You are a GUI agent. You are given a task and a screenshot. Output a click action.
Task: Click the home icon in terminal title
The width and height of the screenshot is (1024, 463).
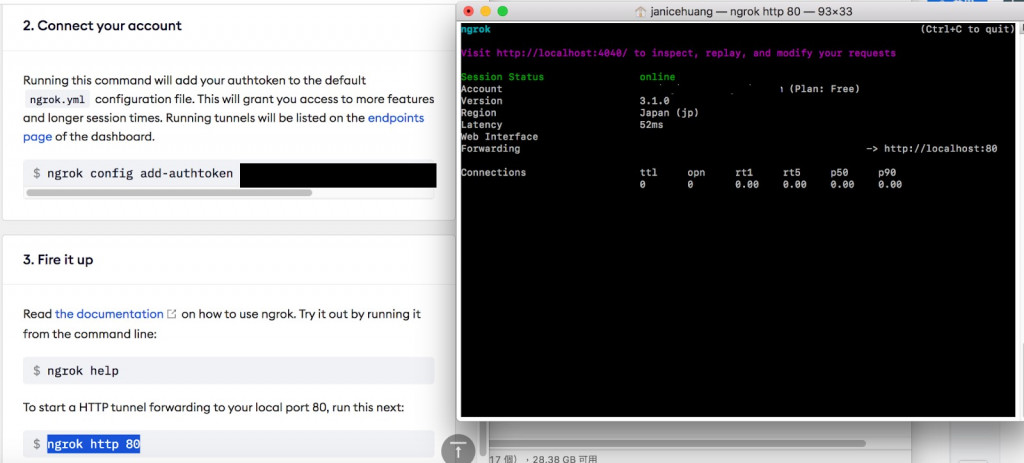tap(640, 12)
